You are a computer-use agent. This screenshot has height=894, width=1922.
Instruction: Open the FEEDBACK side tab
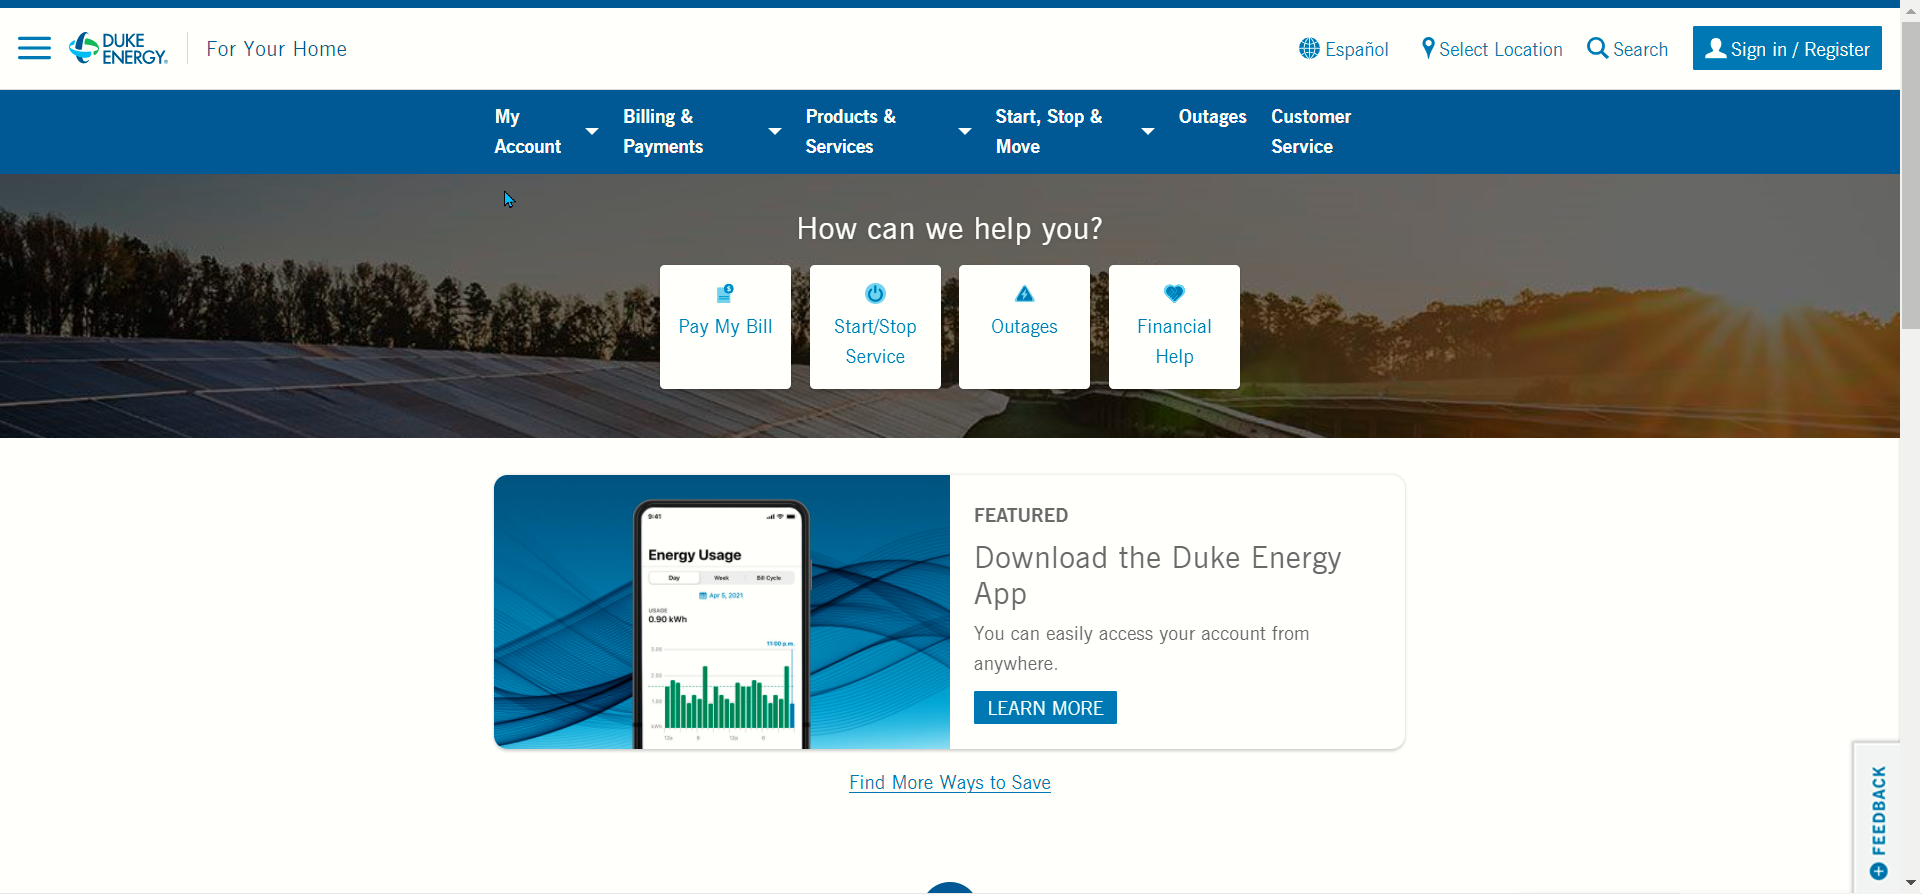click(1877, 818)
